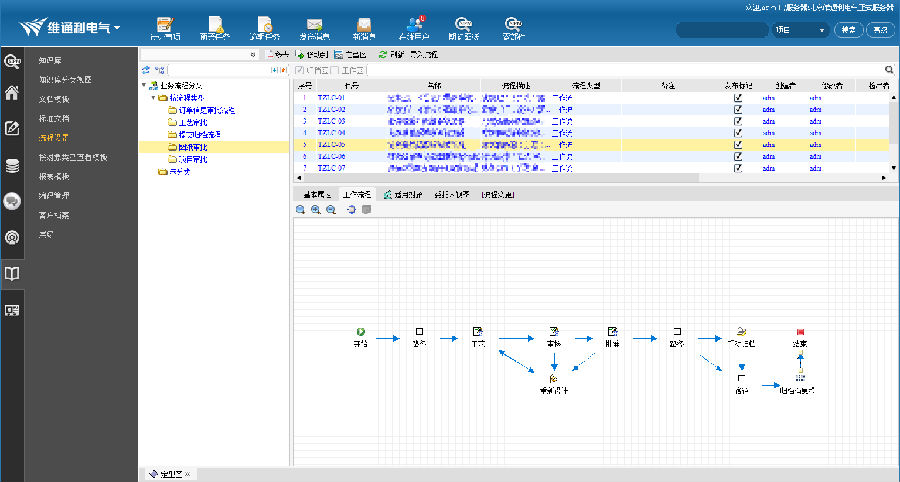Collapse the root node of the process tree

[x=146, y=86]
